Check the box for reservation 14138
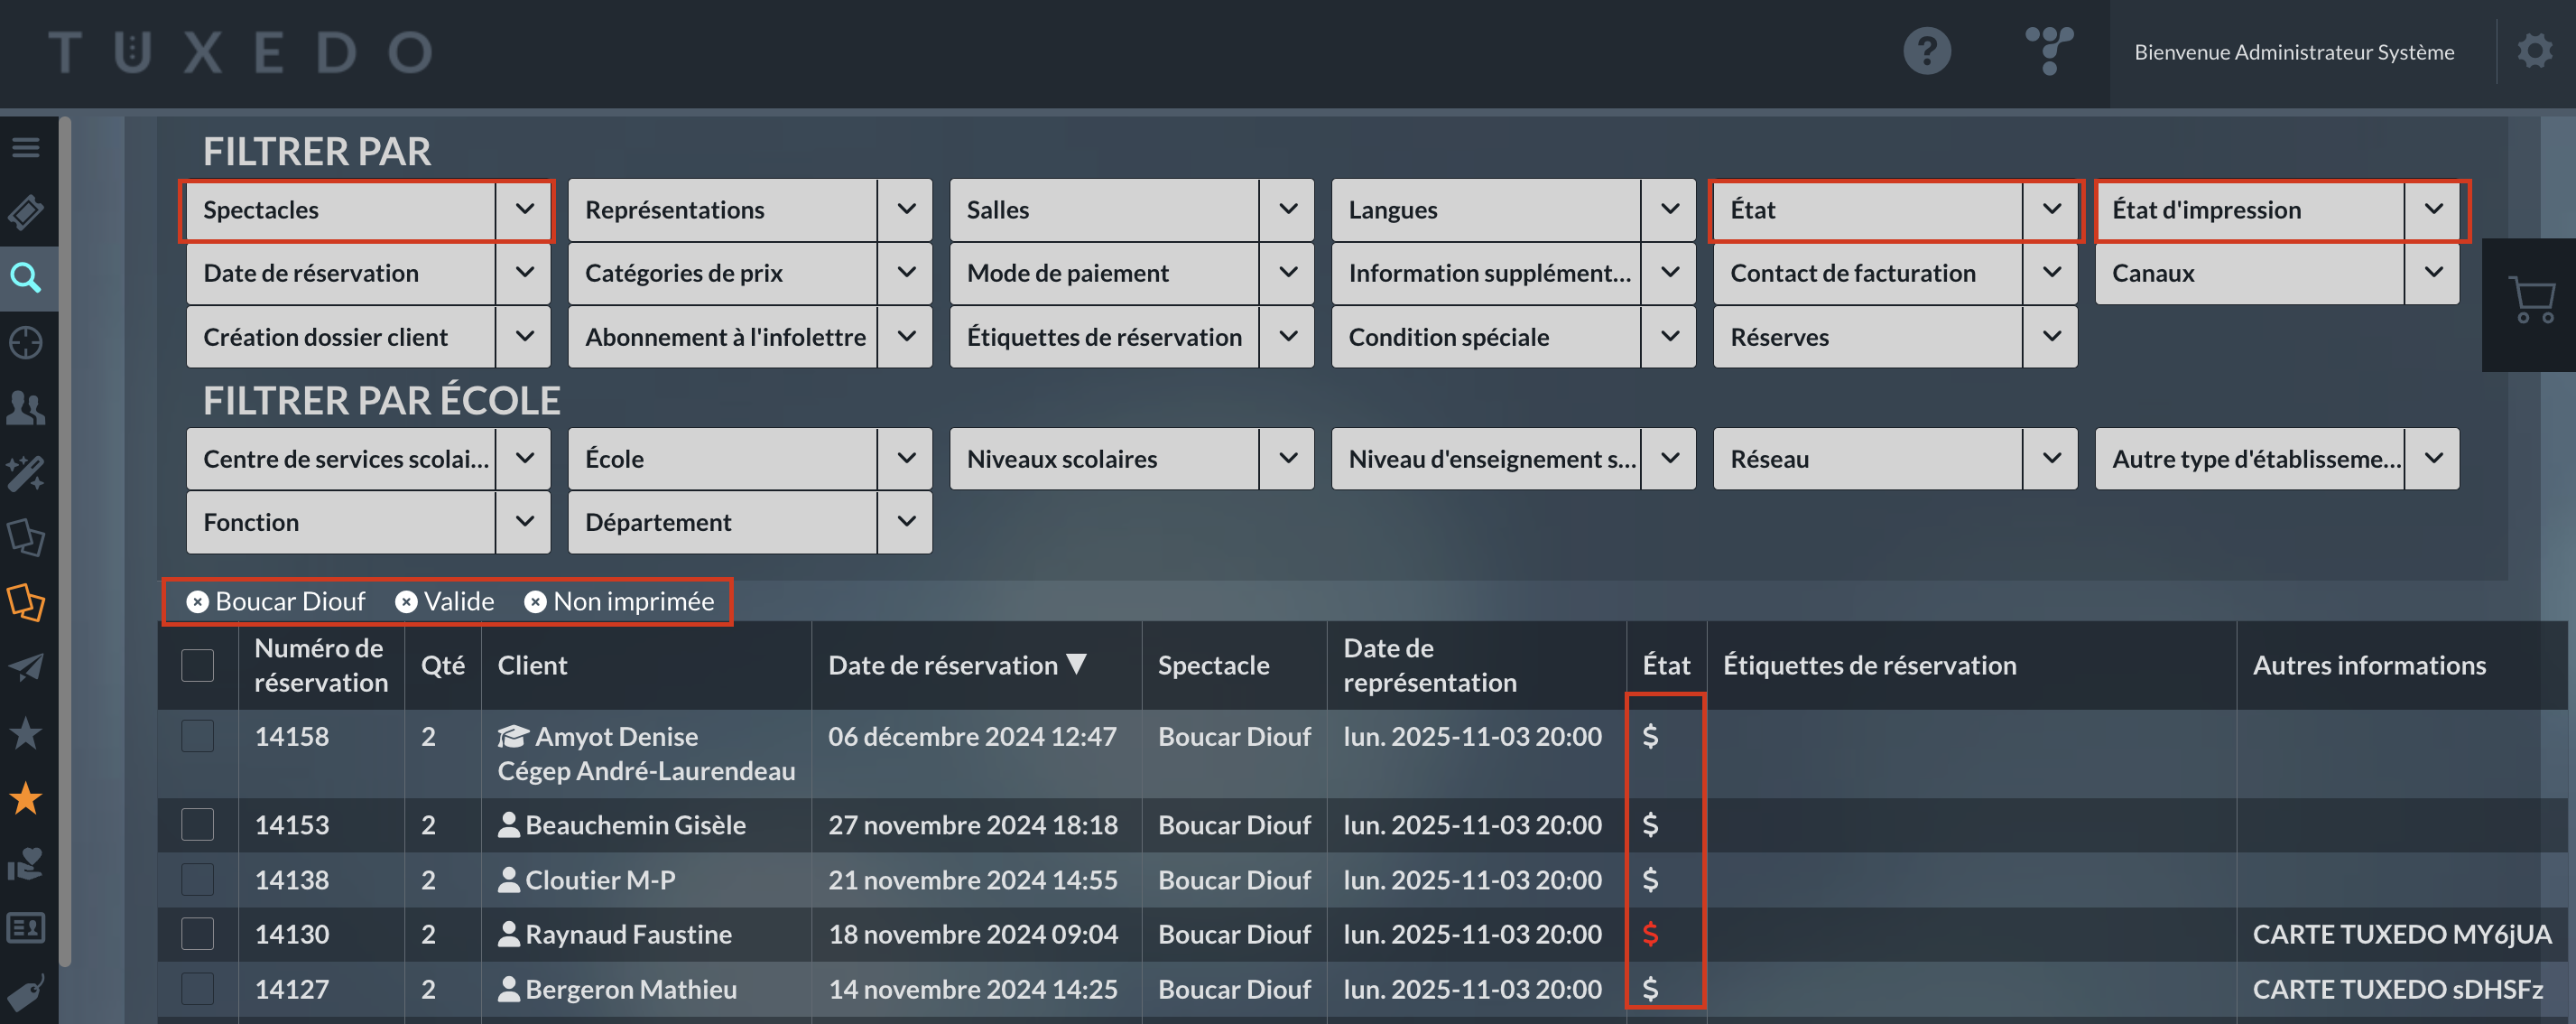2576x1024 pixels. pyautogui.click(x=198, y=881)
